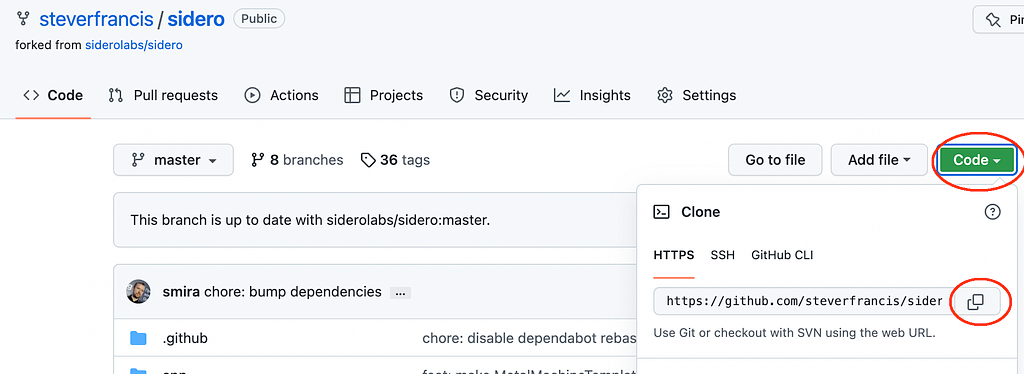Select the Code tab
Screen dimensions: 1024x374
pos(53,95)
